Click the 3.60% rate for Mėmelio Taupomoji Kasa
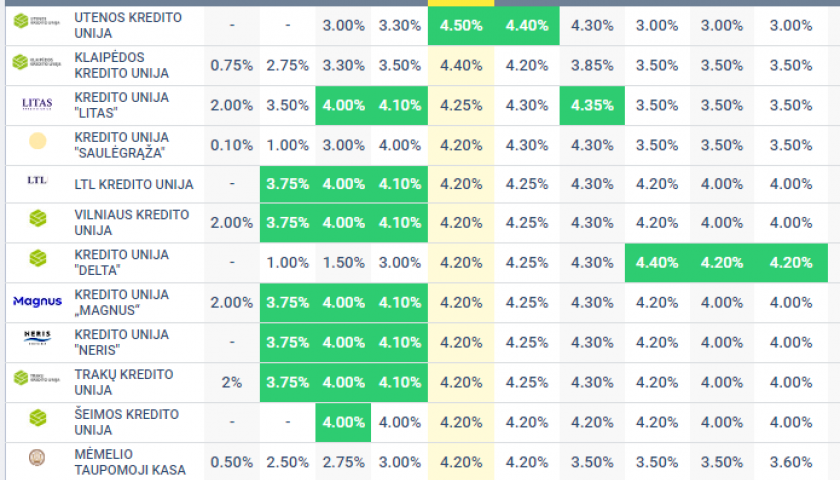This screenshot has height=480, width=840. (x=791, y=462)
